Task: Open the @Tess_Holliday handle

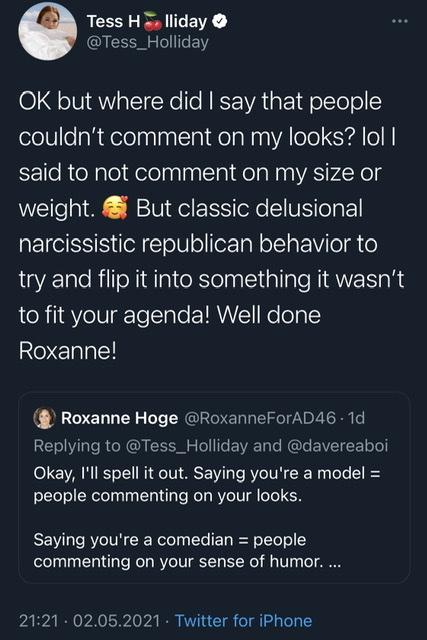Action: (147, 42)
